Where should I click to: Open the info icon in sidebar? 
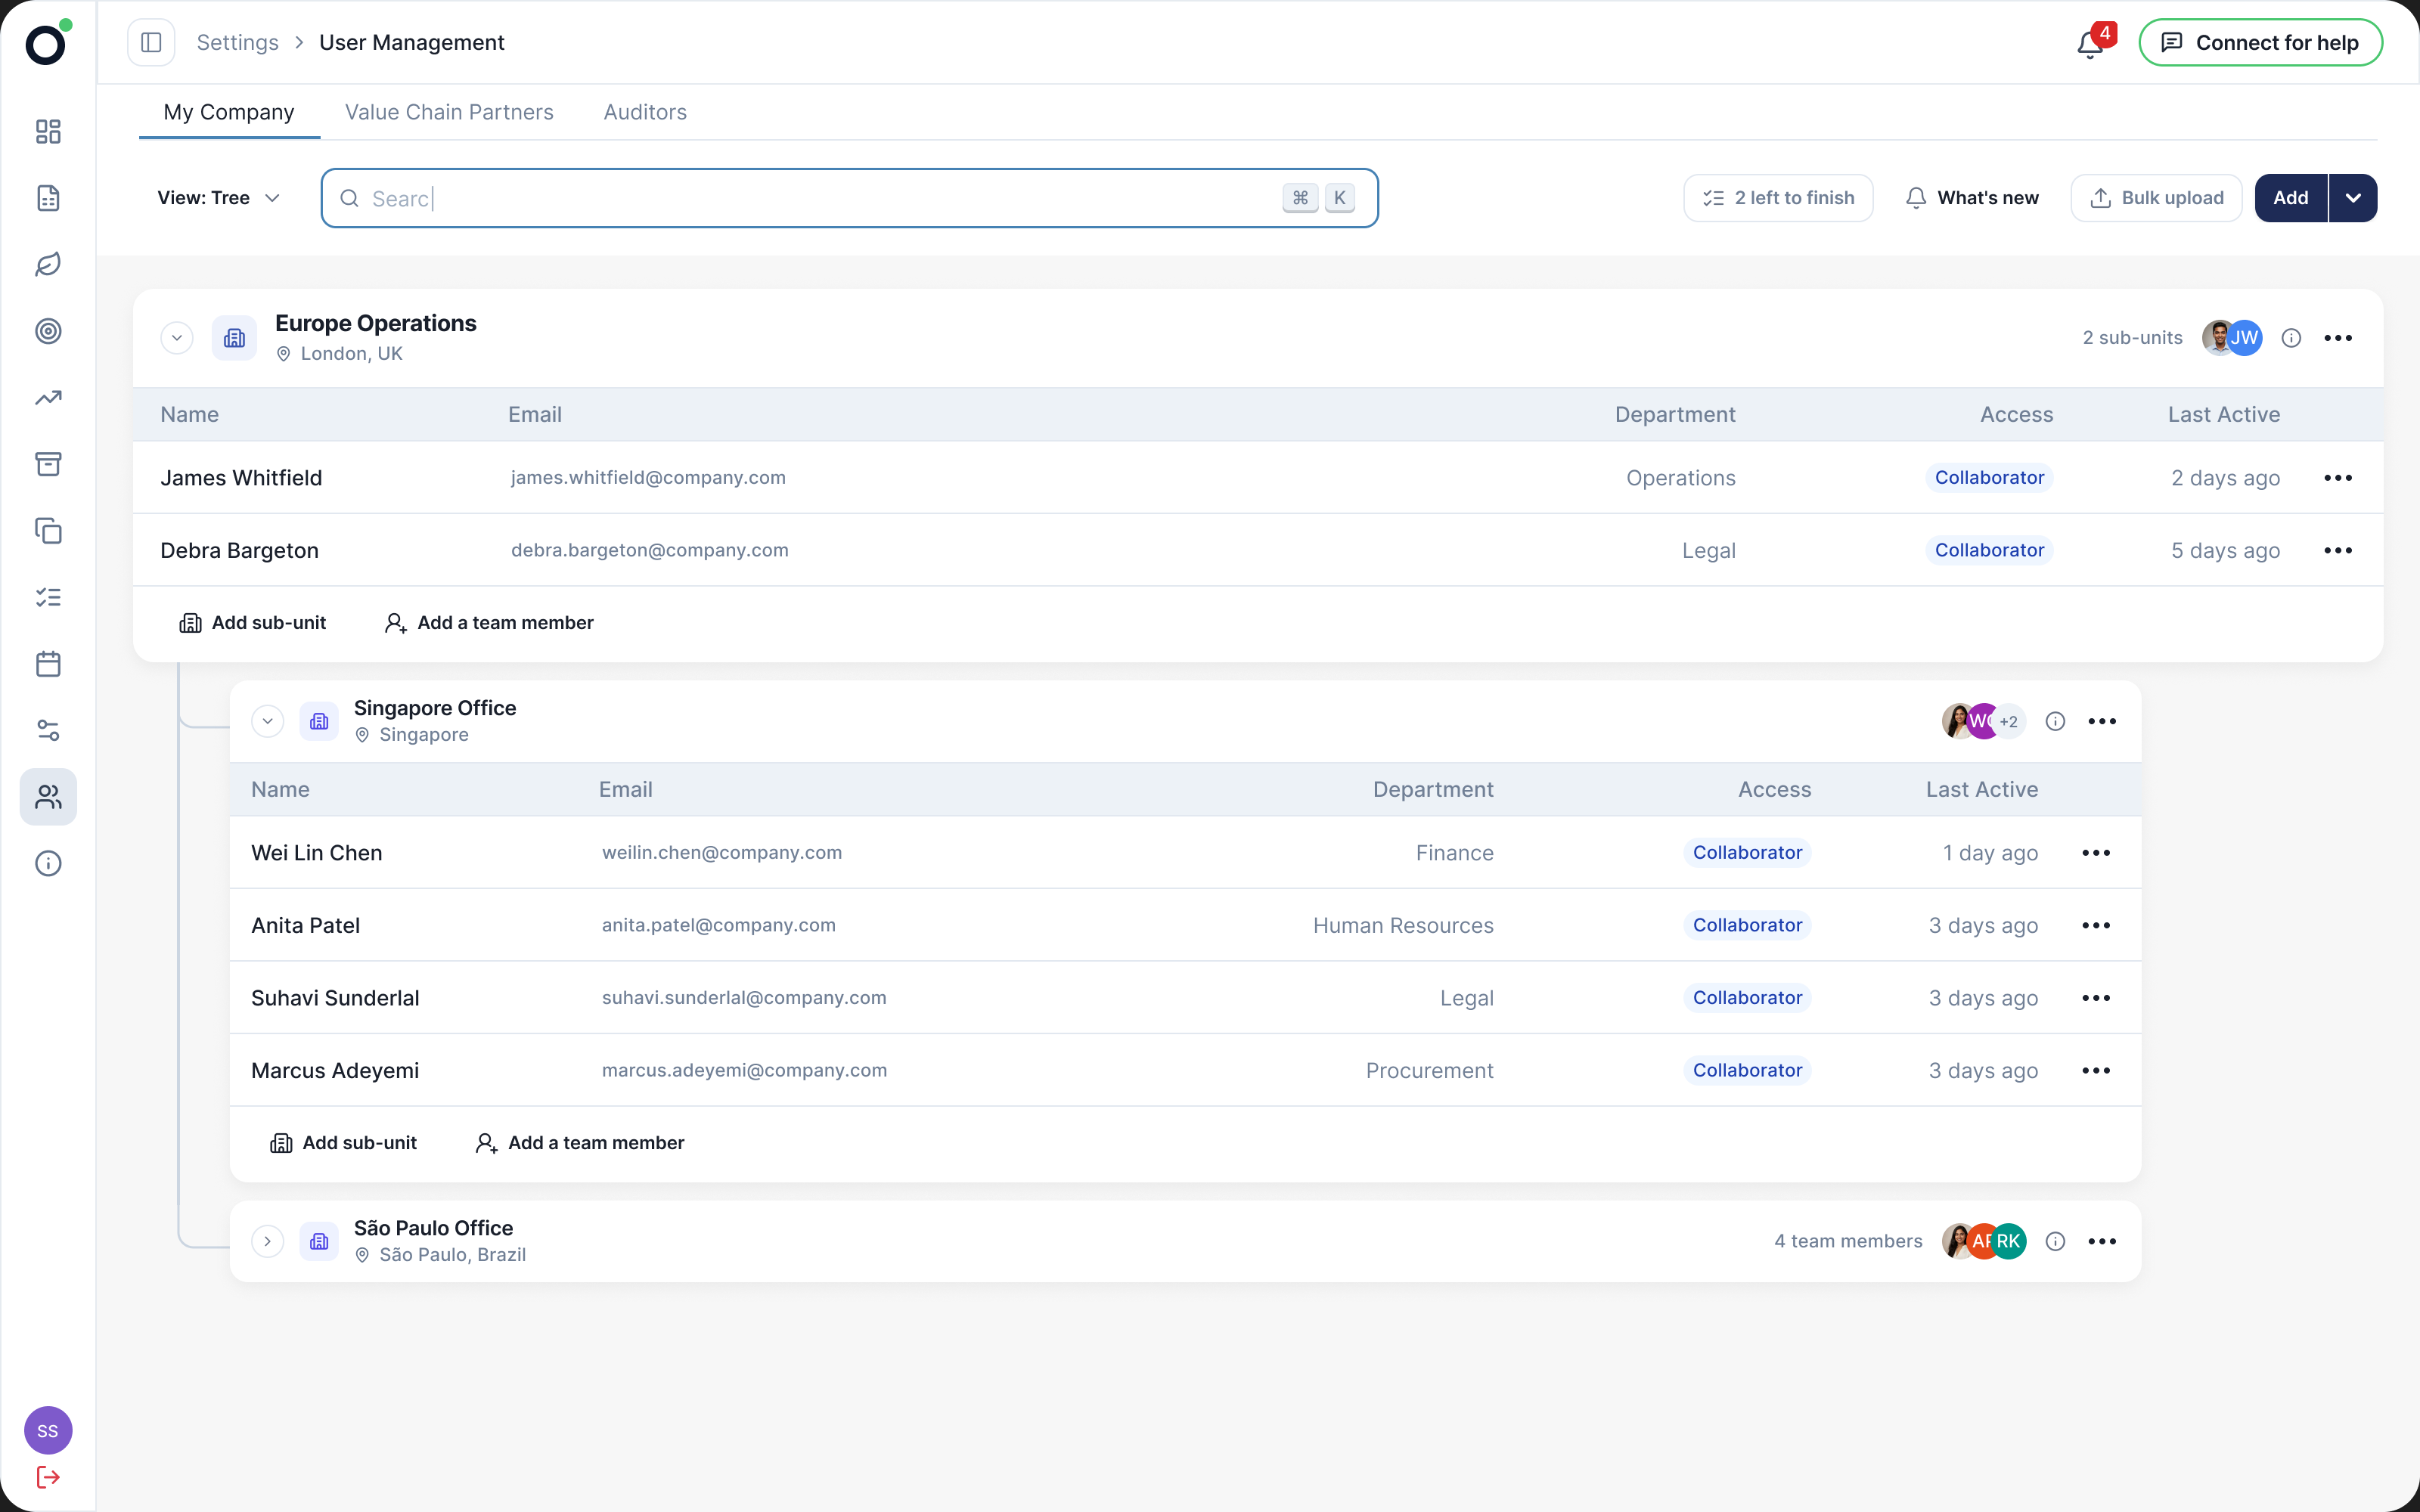[48, 863]
